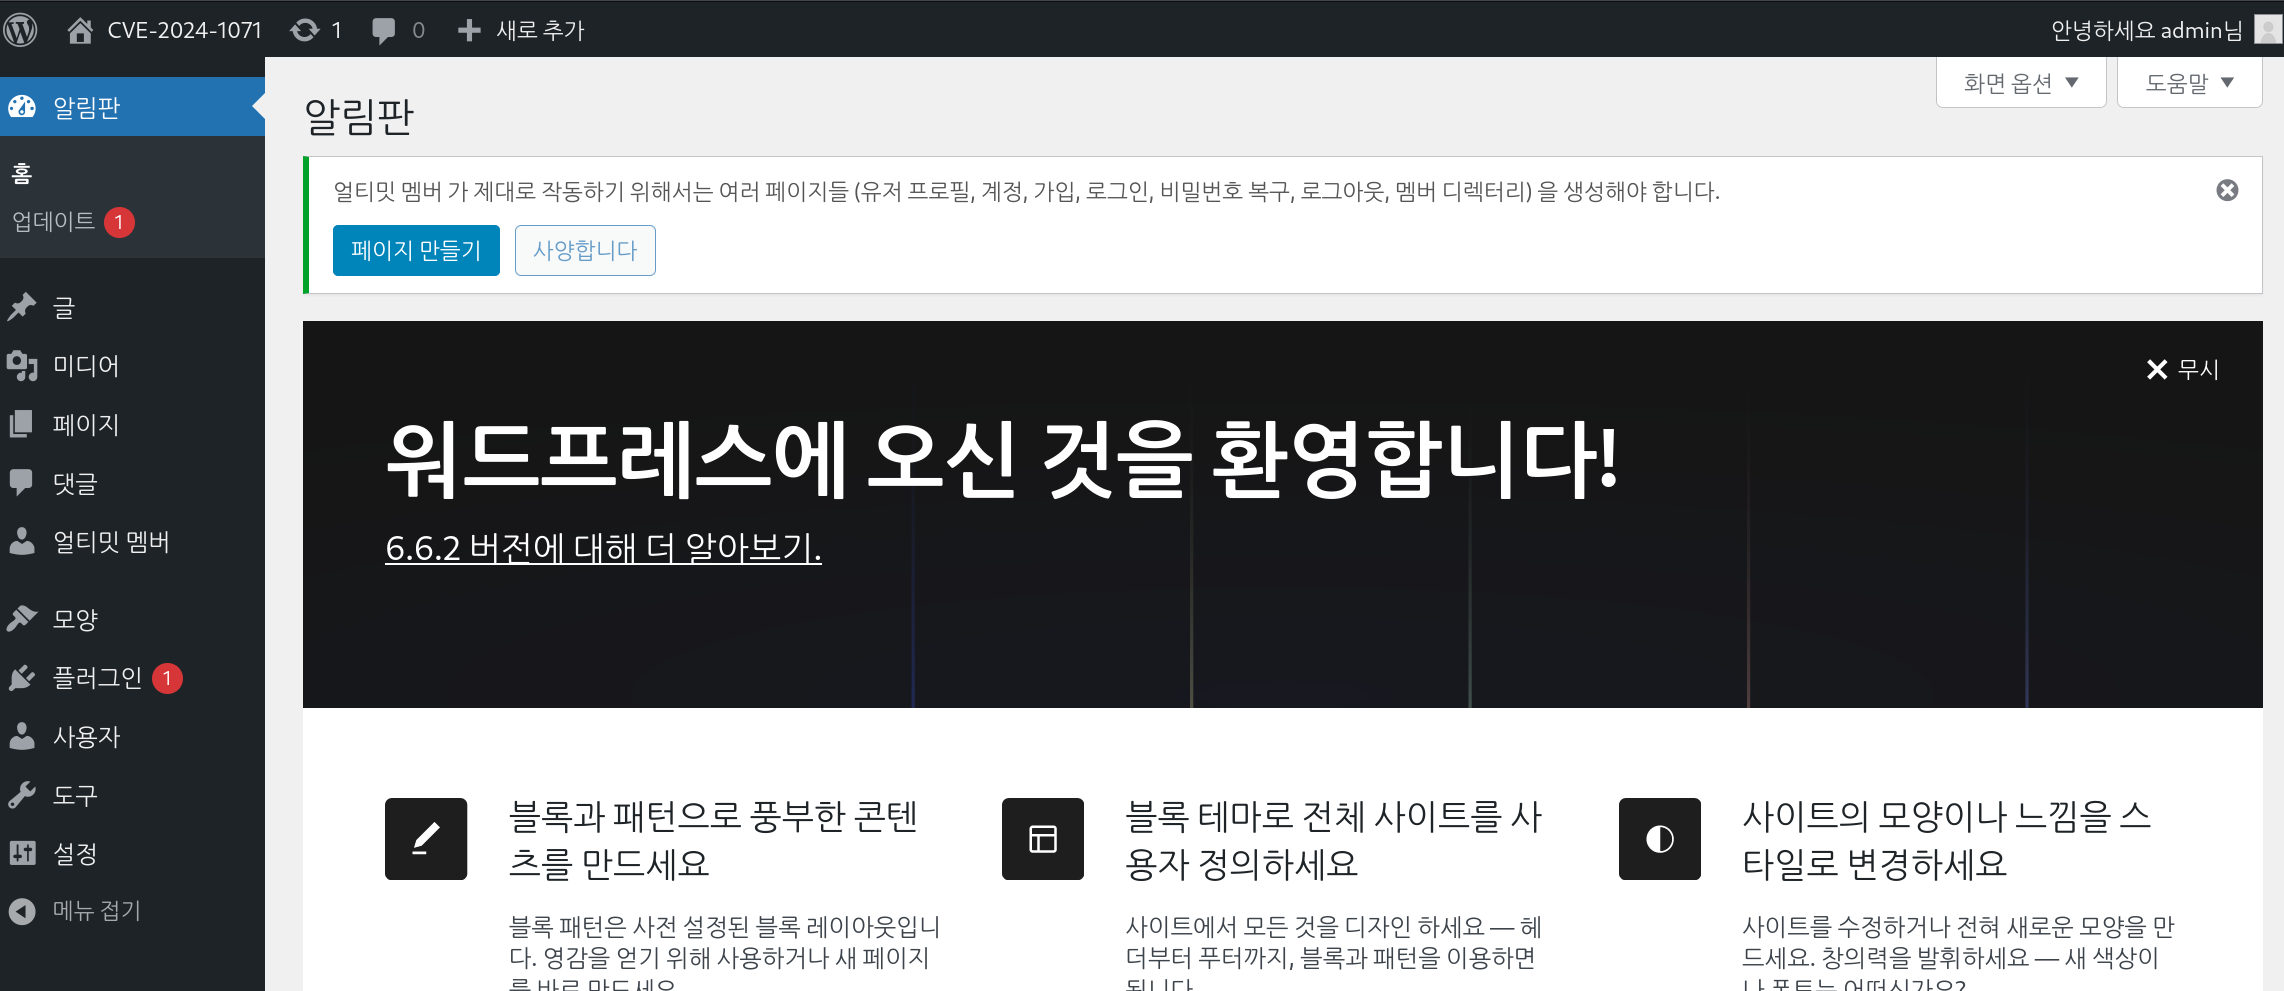Click the 사용자 user icon
2284x991 pixels.
22,736
